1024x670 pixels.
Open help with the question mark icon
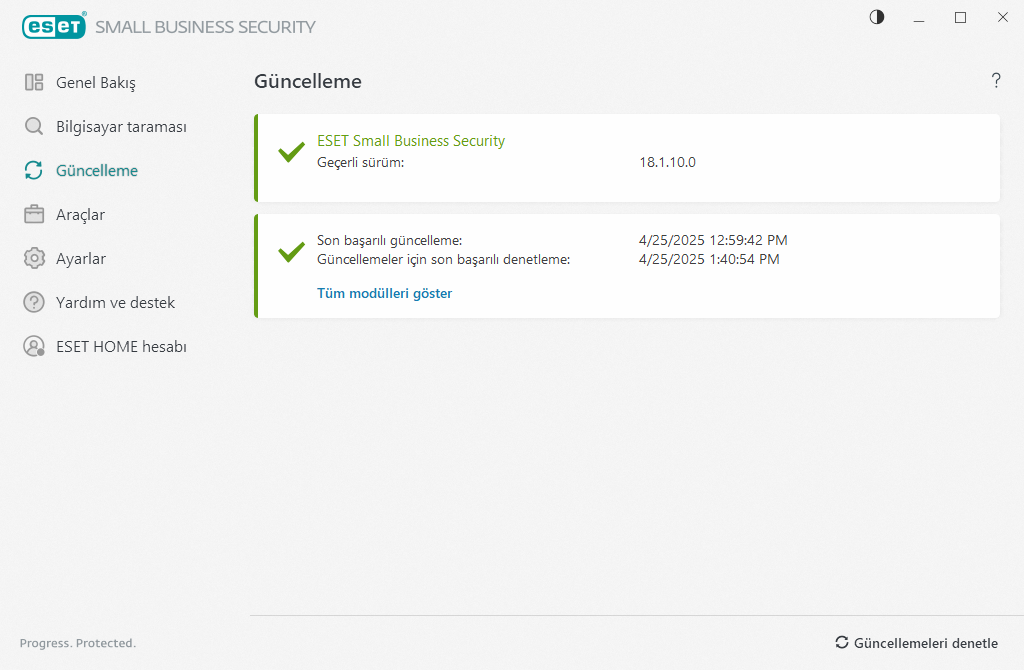pyautogui.click(x=996, y=81)
